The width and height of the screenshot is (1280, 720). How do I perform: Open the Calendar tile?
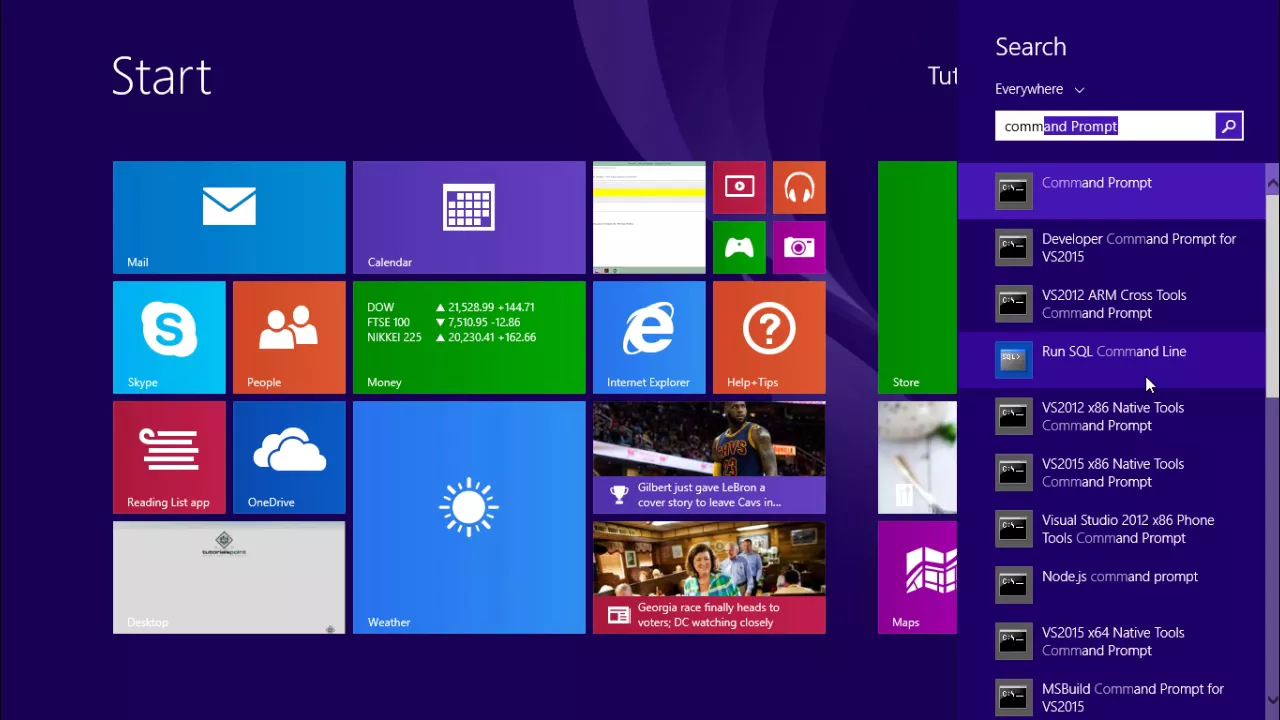(x=469, y=217)
